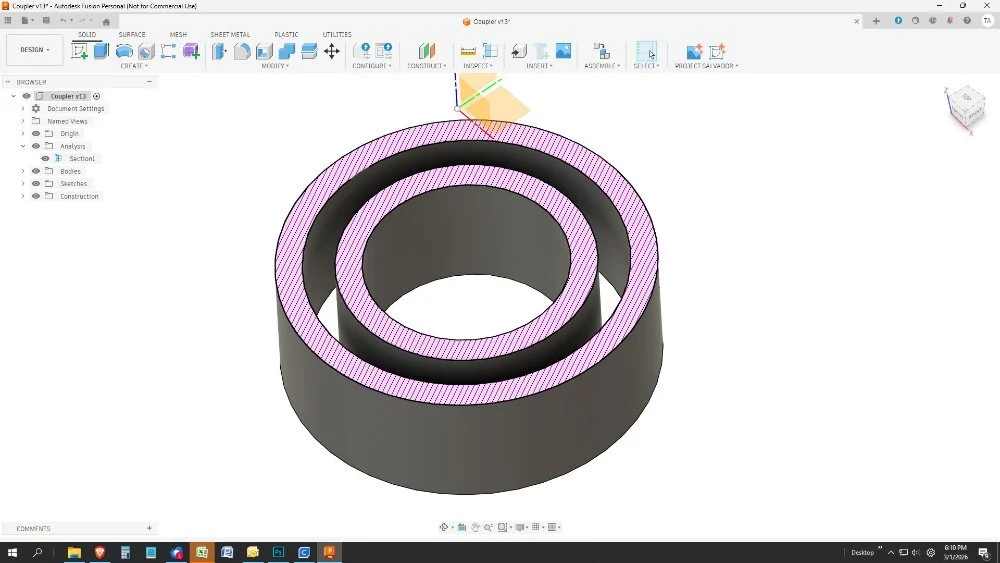Activate the Press Pull tool
Screen dimensions: 1000x563
(220, 51)
